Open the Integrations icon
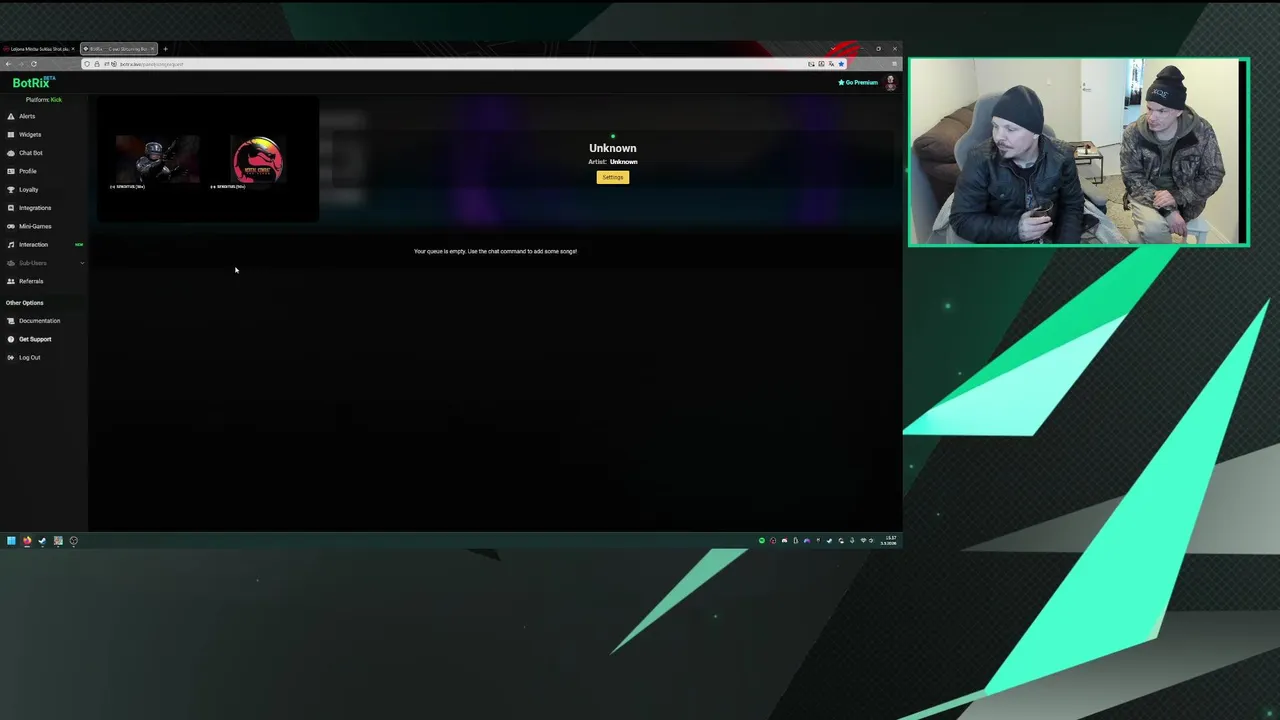The height and width of the screenshot is (720, 1280). click(x=11, y=208)
